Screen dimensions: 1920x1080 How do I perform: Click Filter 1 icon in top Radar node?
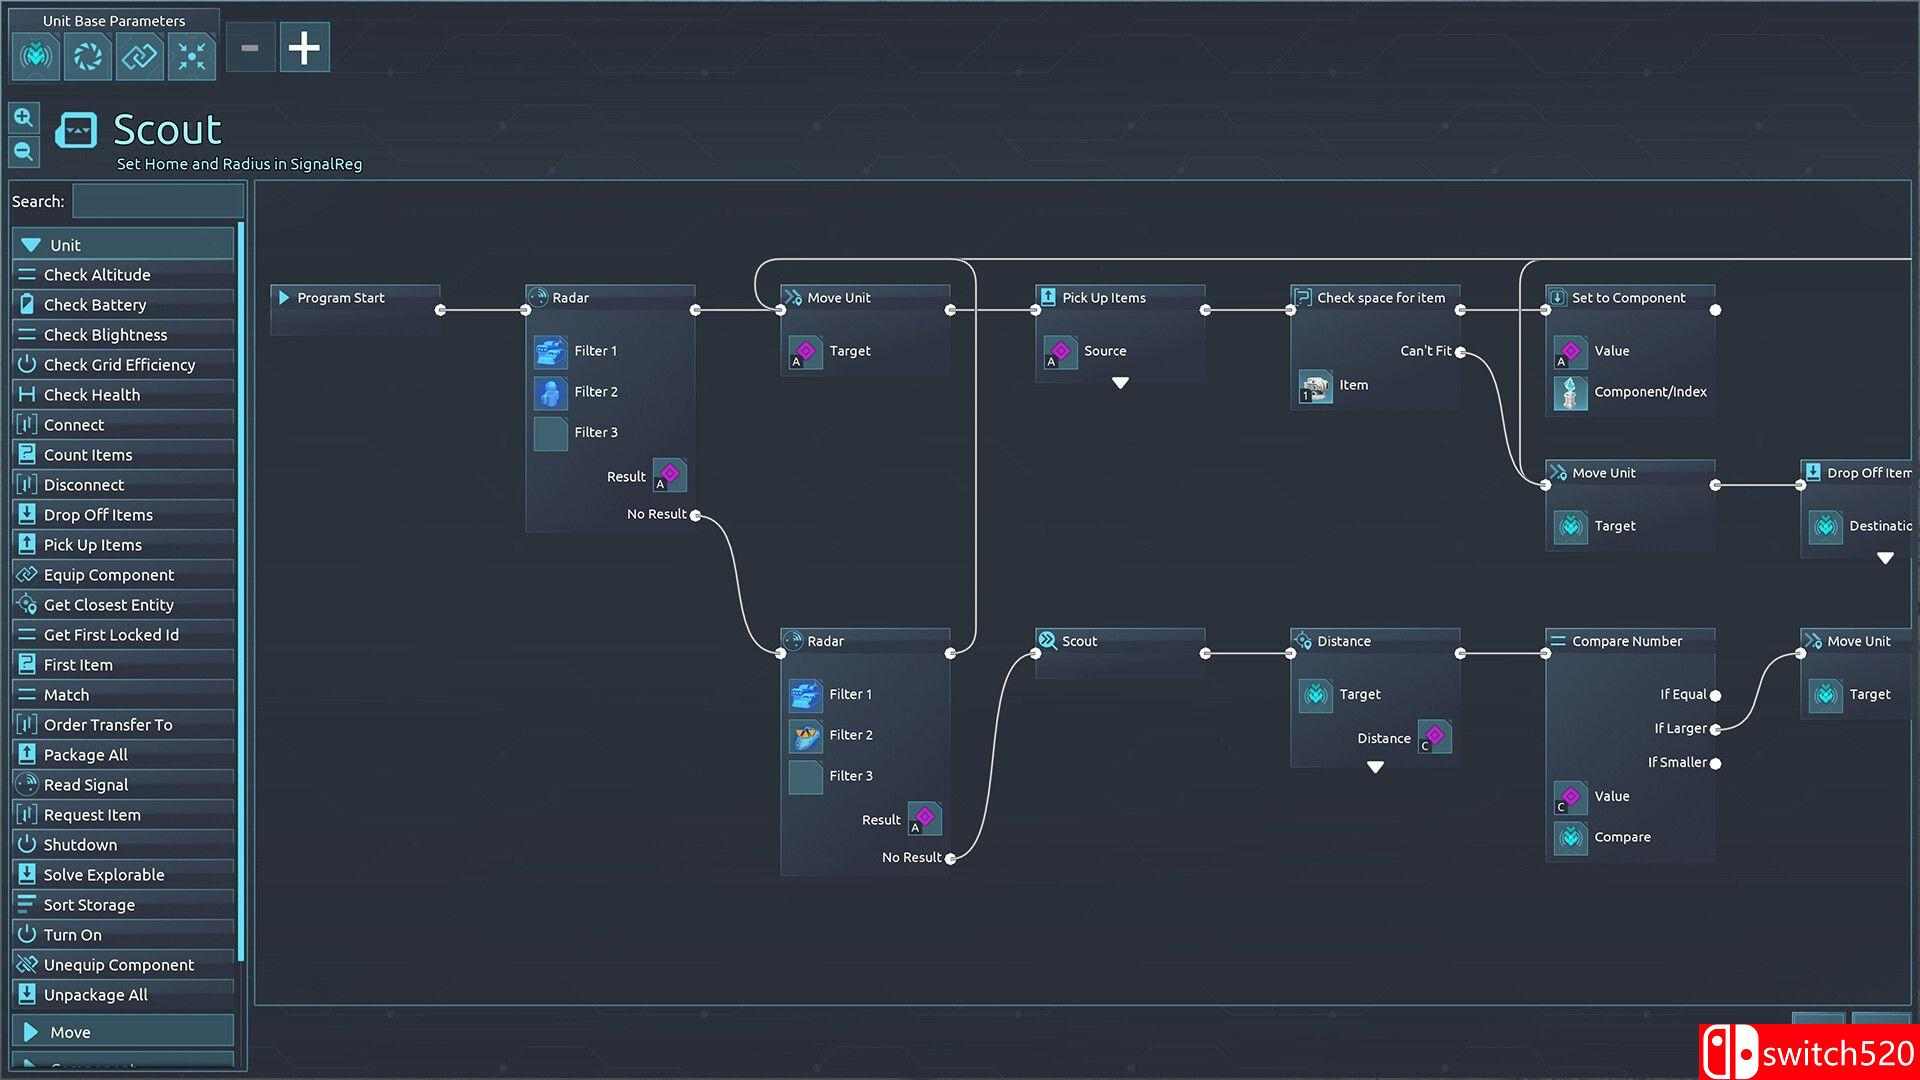[x=551, y=352]
